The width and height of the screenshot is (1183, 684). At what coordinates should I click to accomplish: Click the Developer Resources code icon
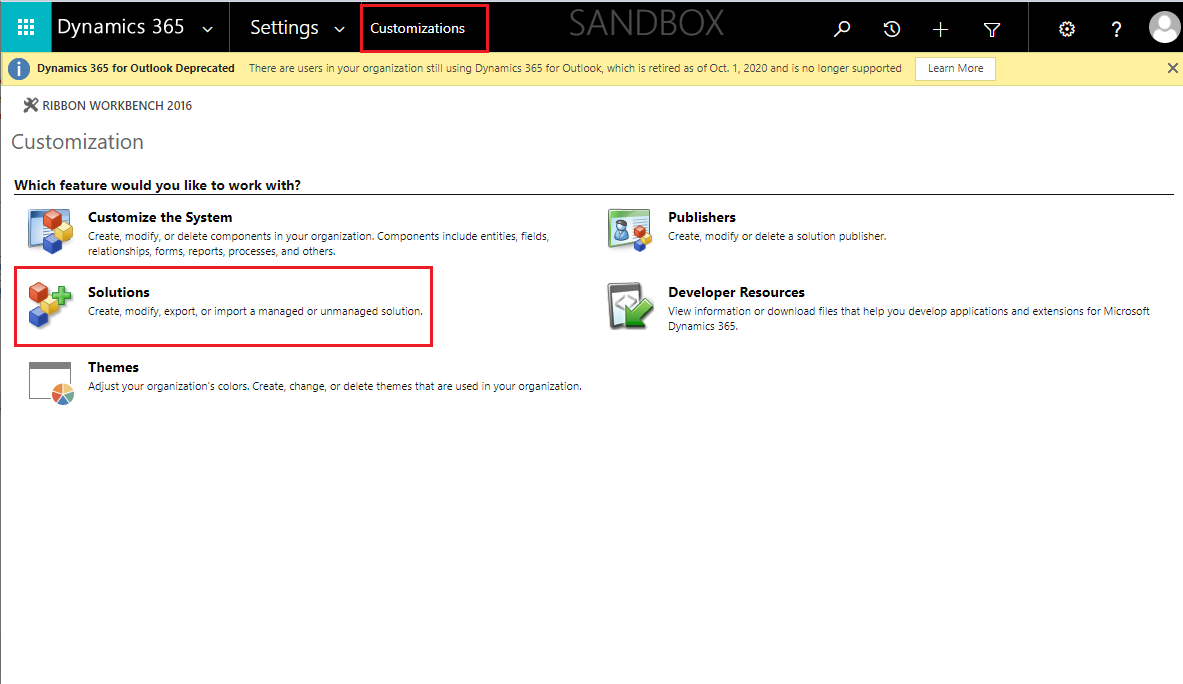pyautogui.click(x=629, y=306)
